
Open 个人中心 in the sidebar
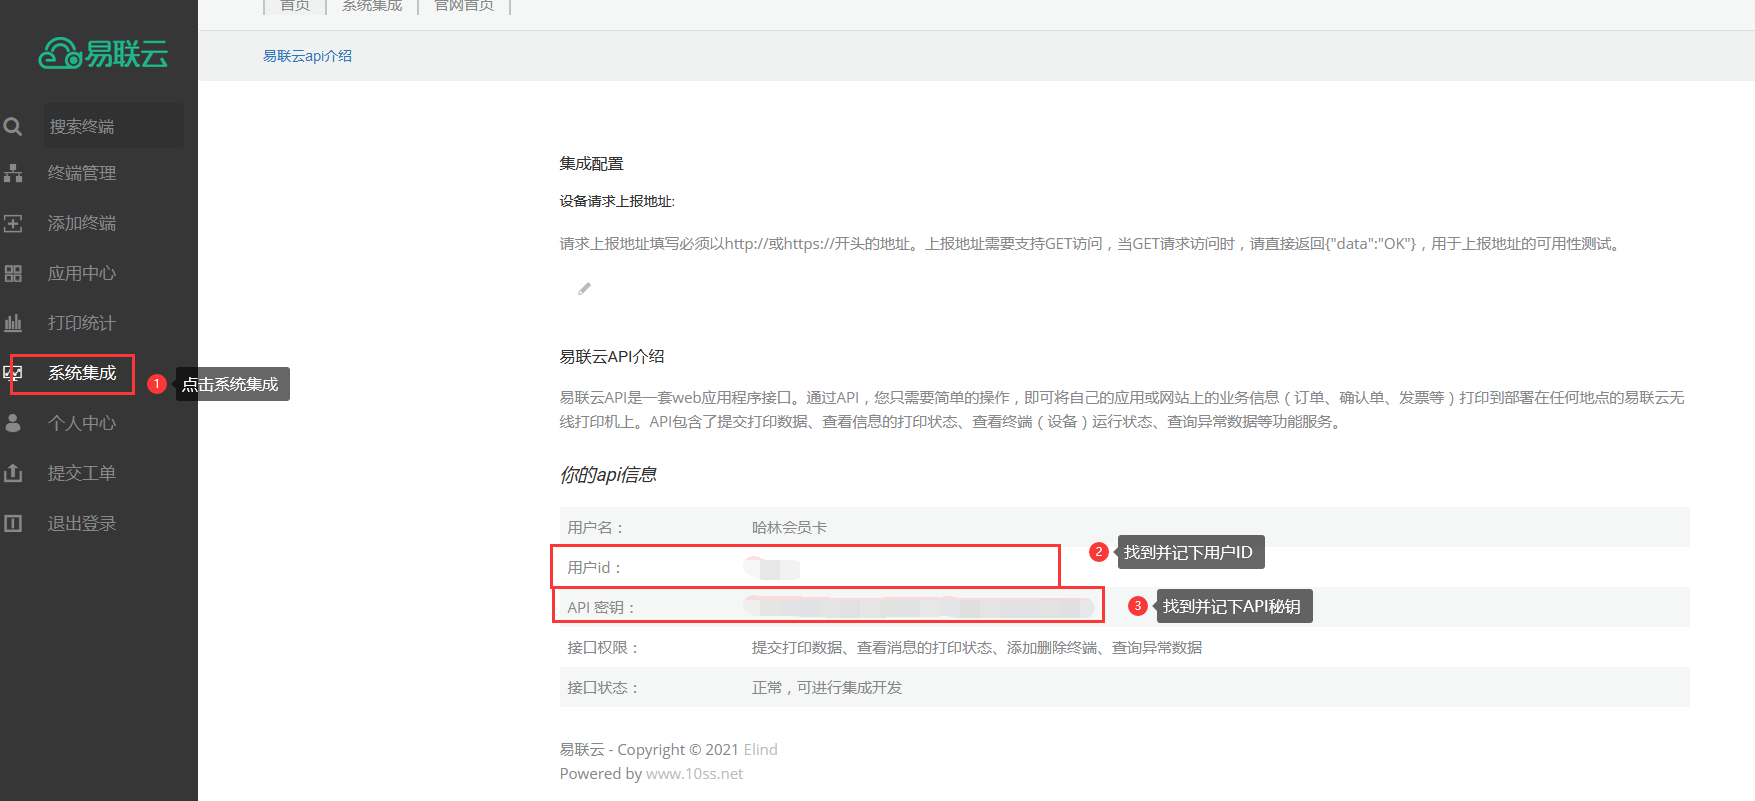[x=82, y=423]
